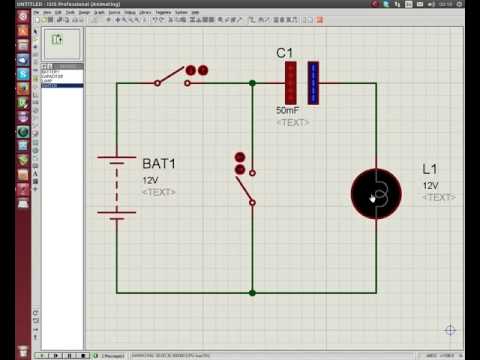This screenshot has width=480, height=360.
Task: Step the simulation one frame
Action: click(x=56, y=356)
